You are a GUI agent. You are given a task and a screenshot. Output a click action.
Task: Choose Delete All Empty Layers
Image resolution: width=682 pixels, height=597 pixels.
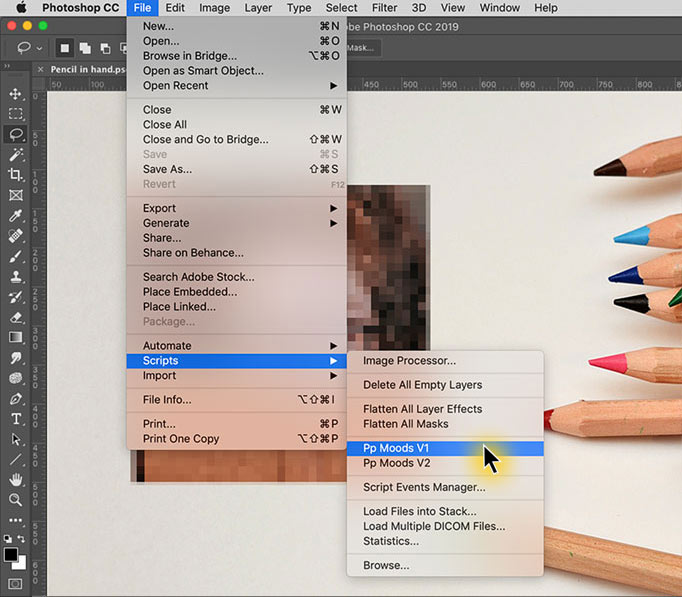point(445,385)
